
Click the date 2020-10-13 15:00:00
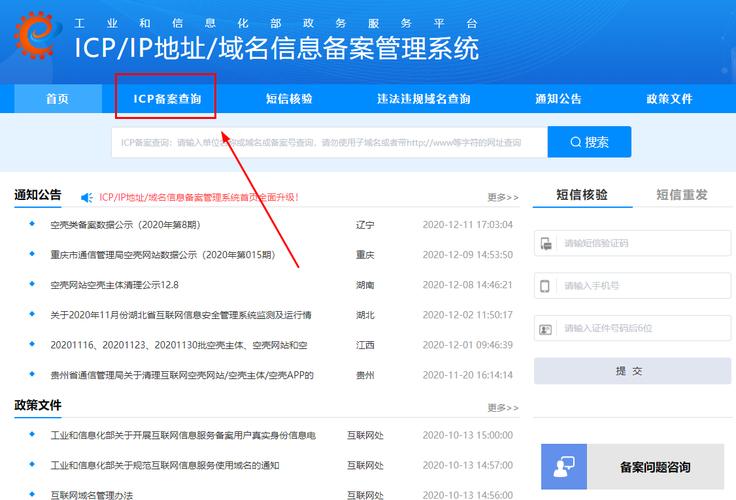pos(468,435)
